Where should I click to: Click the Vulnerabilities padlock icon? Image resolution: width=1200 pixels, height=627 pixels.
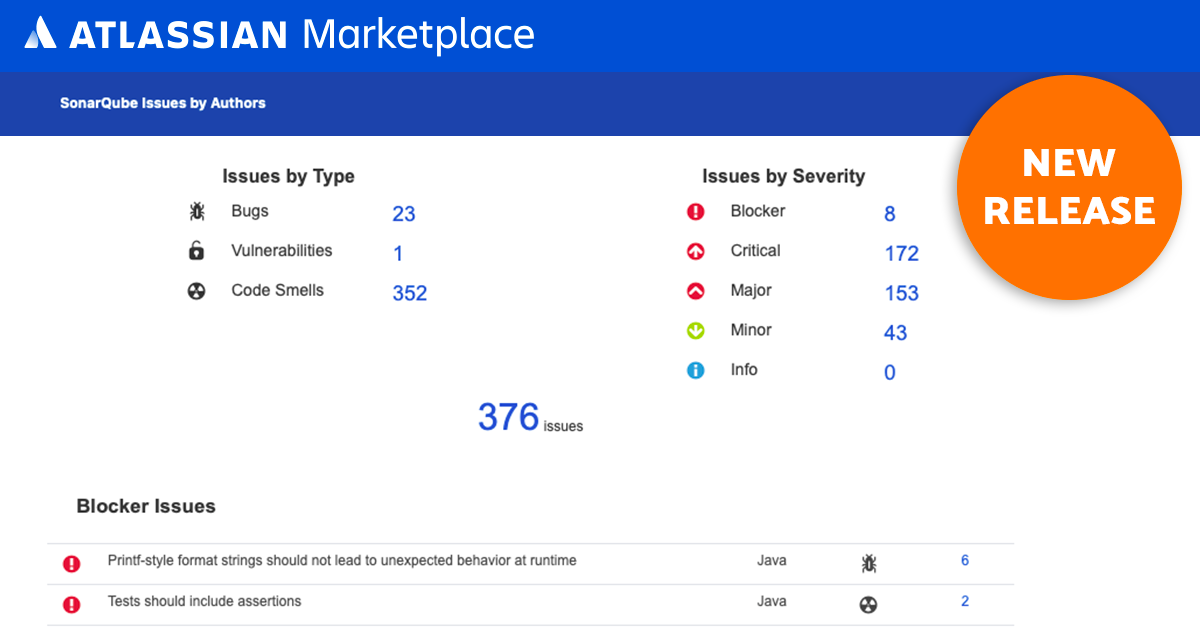point(197,251)
